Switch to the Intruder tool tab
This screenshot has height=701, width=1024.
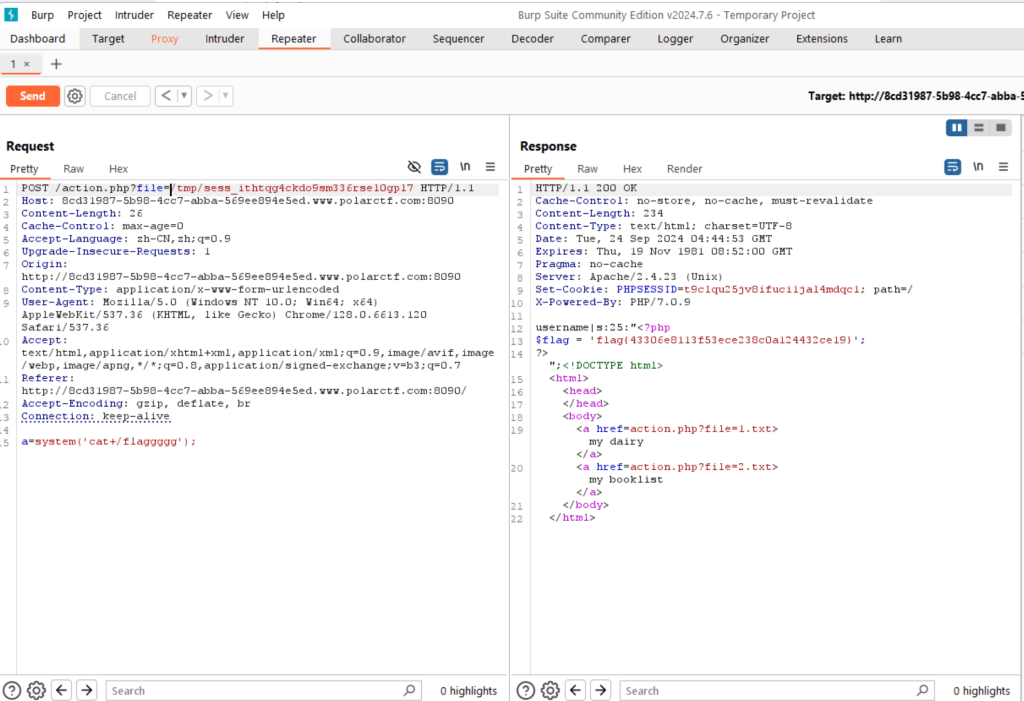tap(225, 39)
